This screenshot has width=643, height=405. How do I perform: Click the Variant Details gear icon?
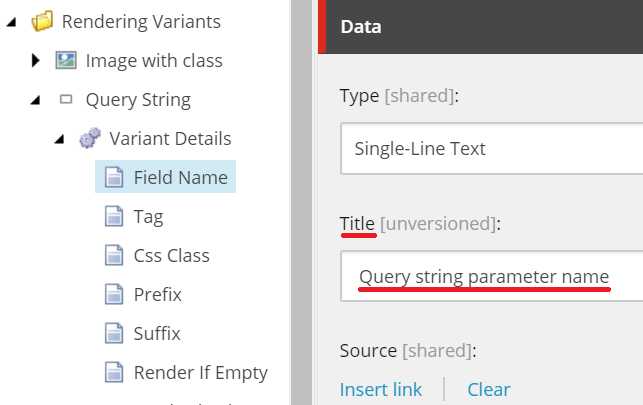tap(90, 138)
